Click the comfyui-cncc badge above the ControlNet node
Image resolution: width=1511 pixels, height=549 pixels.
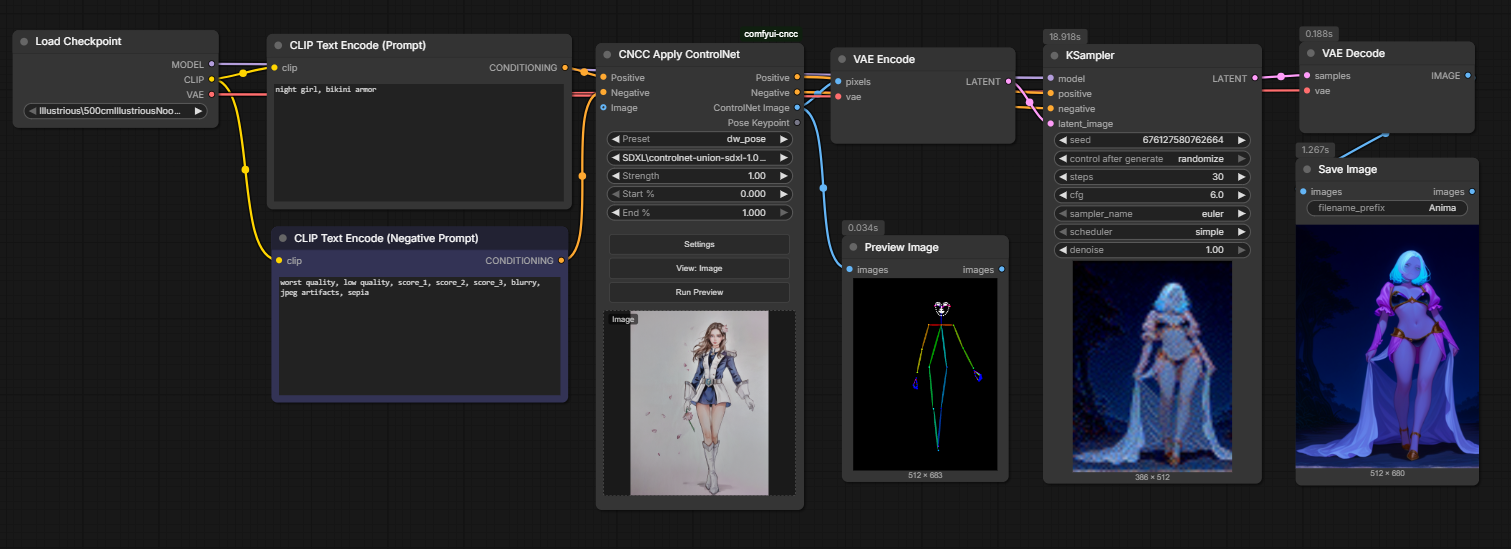(771, 34)
